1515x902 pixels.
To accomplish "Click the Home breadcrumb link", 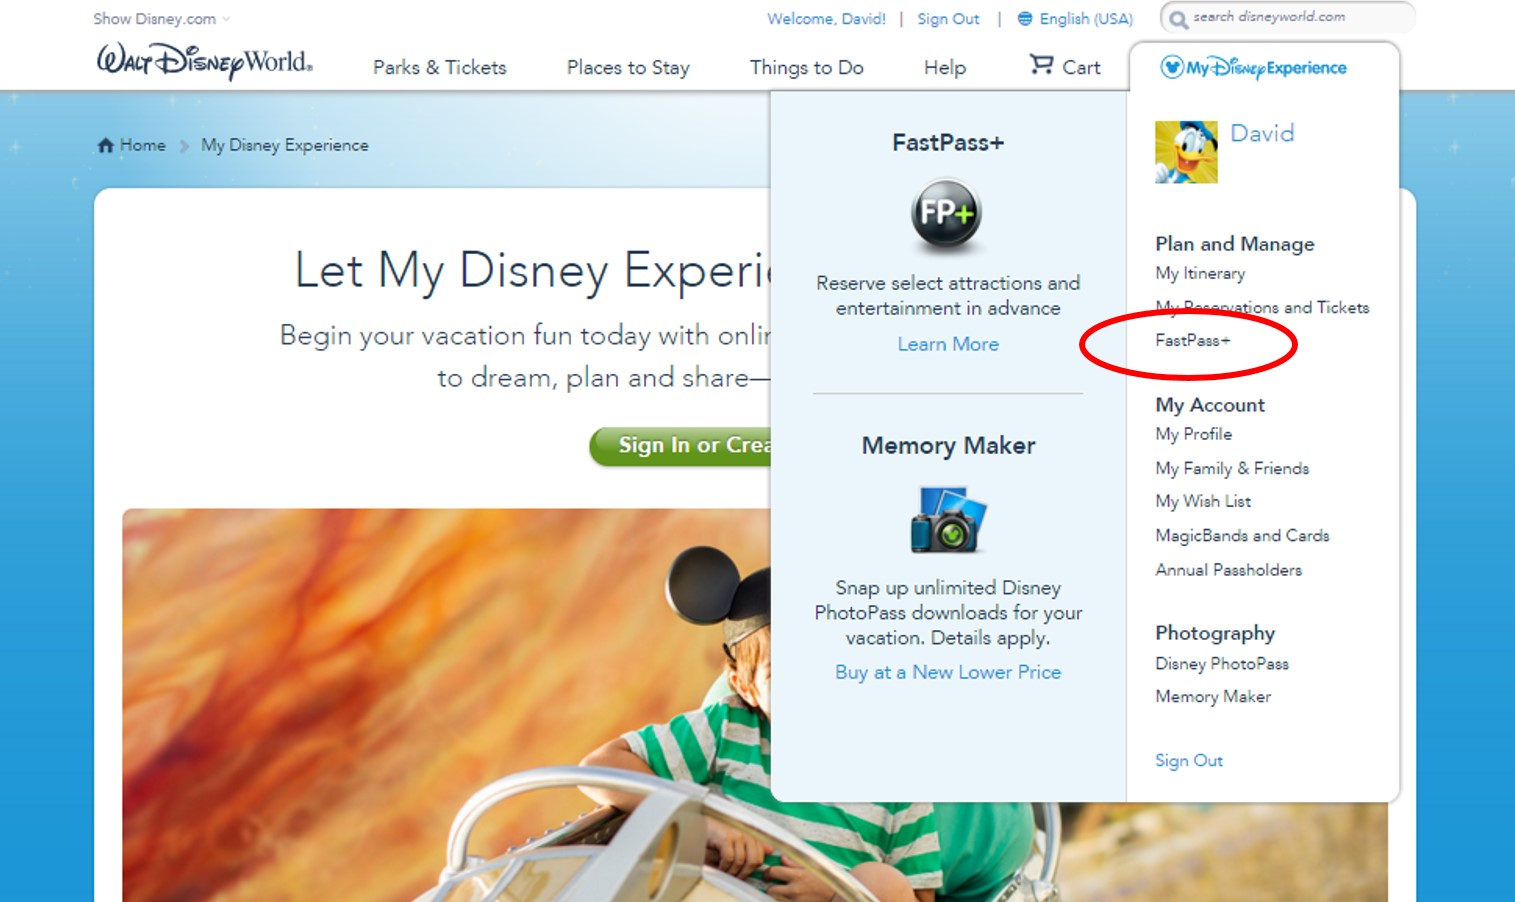I will [x=143, y=145].
